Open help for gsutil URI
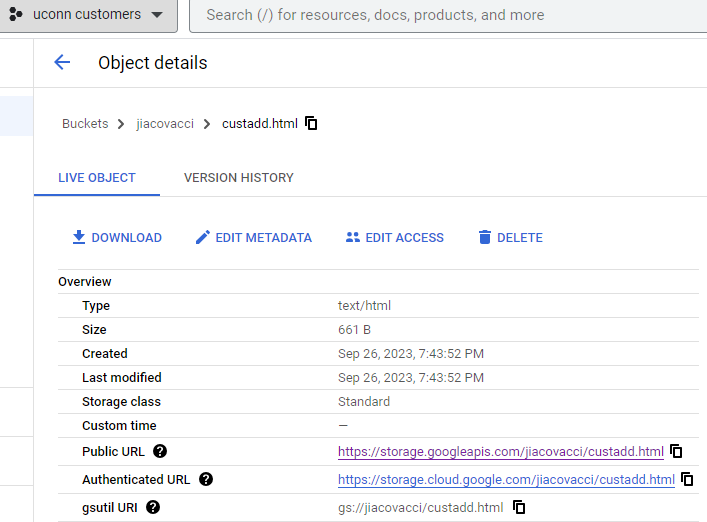The image size is (707, 522). coord(153,507)
